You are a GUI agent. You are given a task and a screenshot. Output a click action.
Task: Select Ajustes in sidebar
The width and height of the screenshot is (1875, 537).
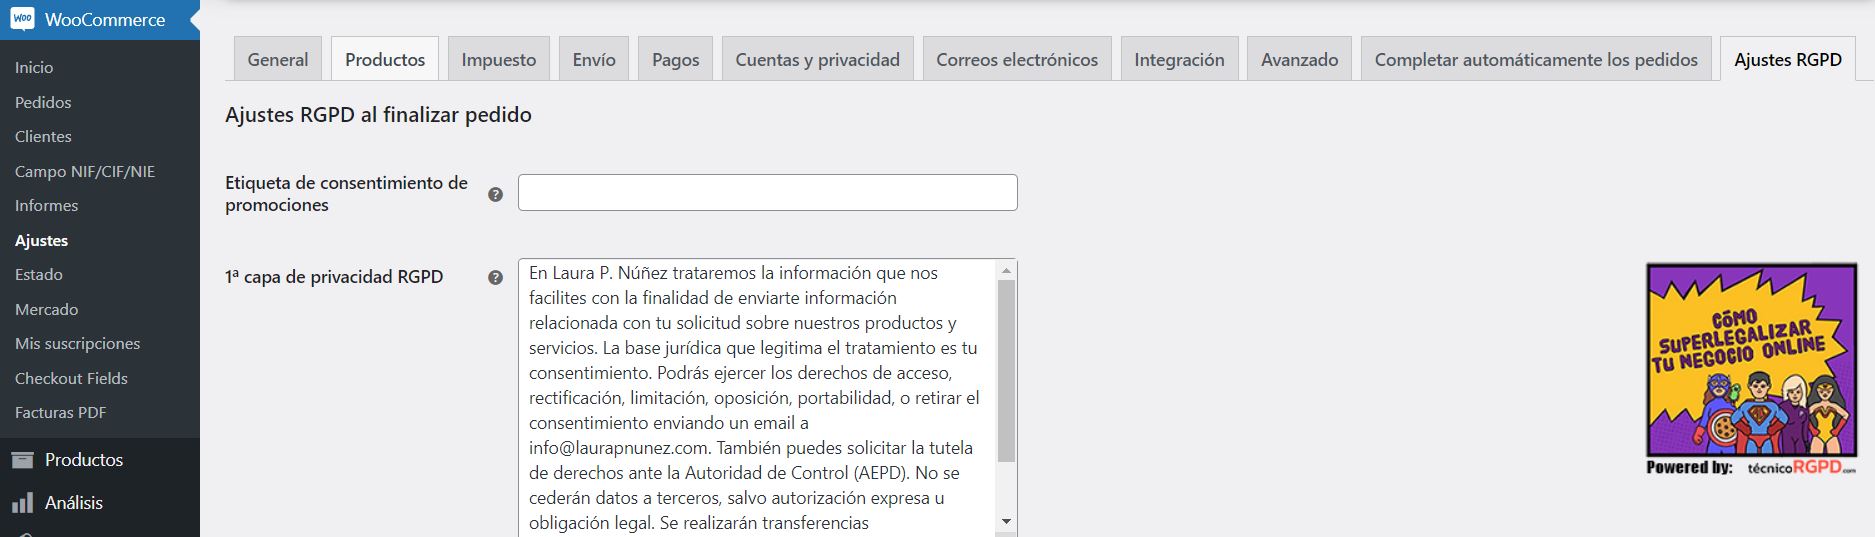click(x=42, y=240)
